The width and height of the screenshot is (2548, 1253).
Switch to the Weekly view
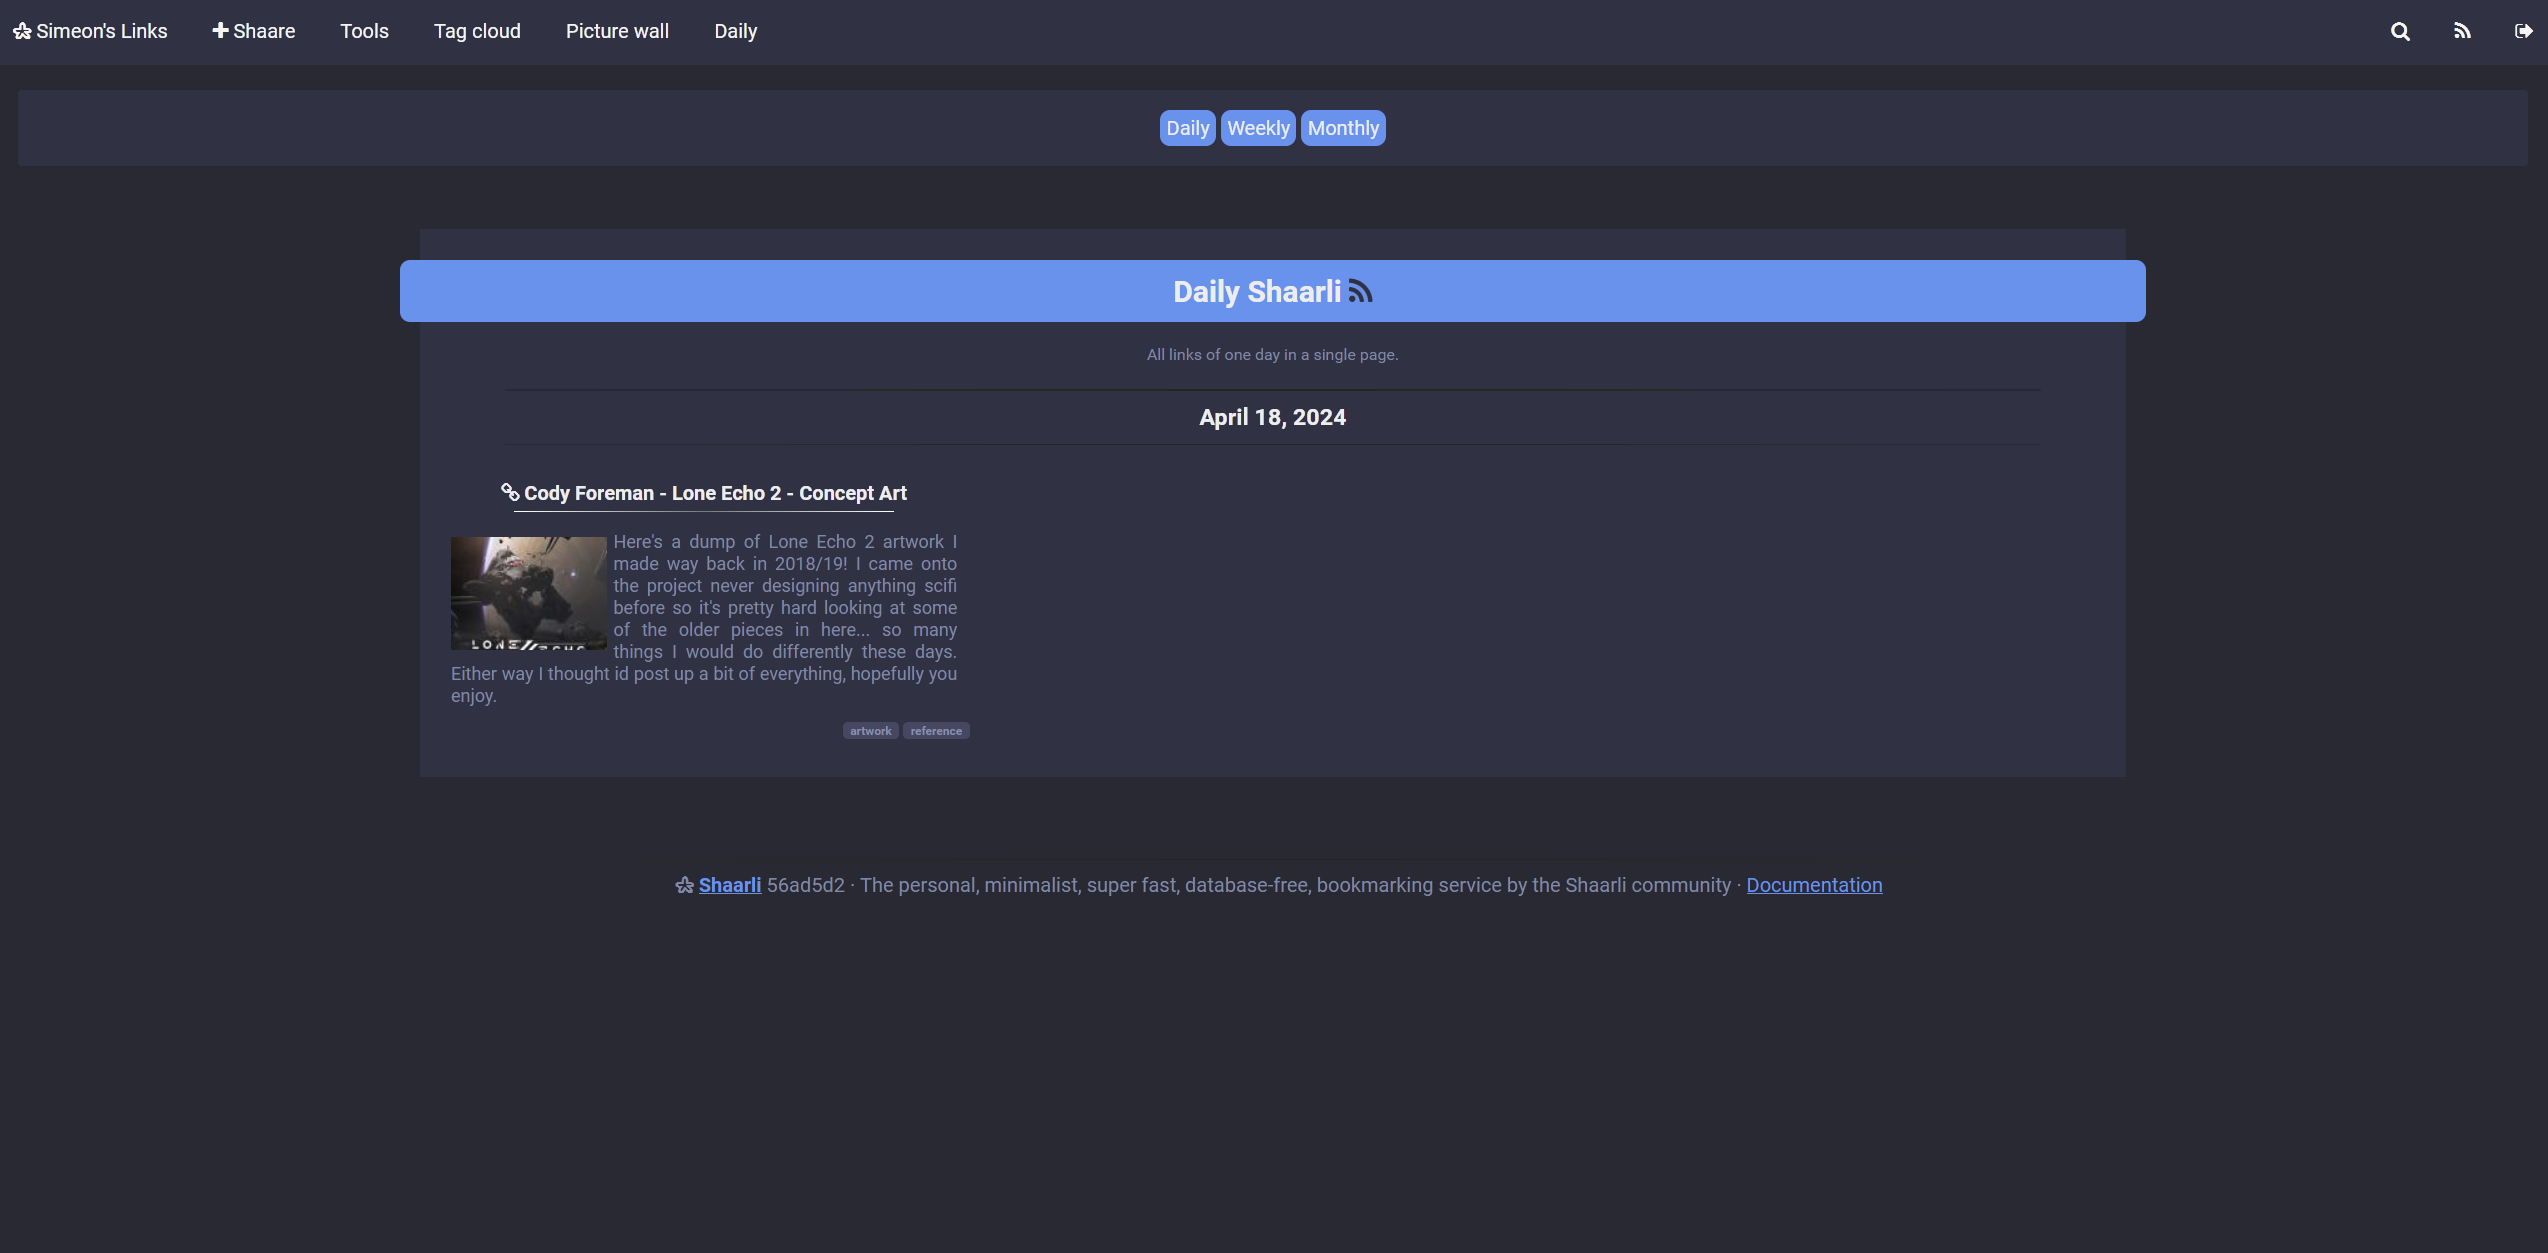coord(1258,128)
